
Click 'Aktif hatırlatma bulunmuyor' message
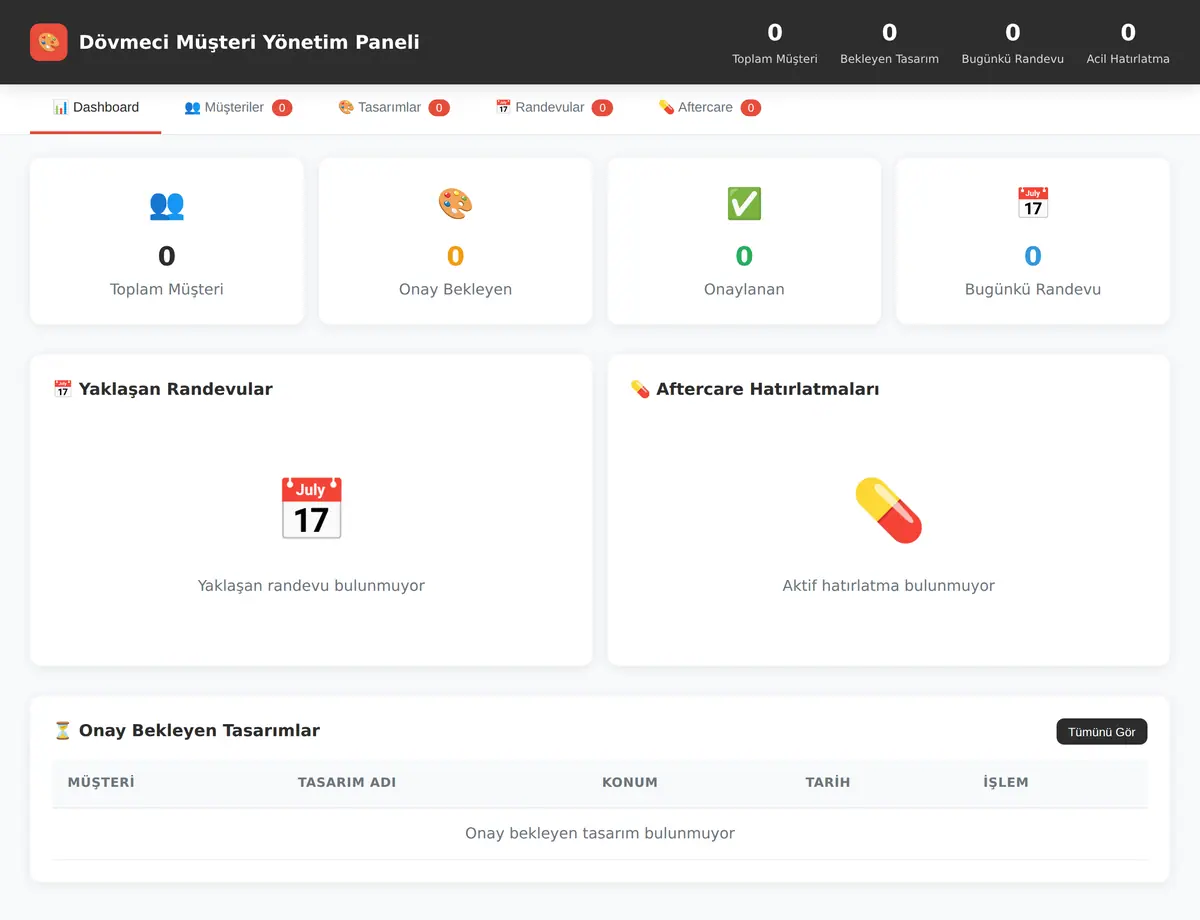(889, 585)
